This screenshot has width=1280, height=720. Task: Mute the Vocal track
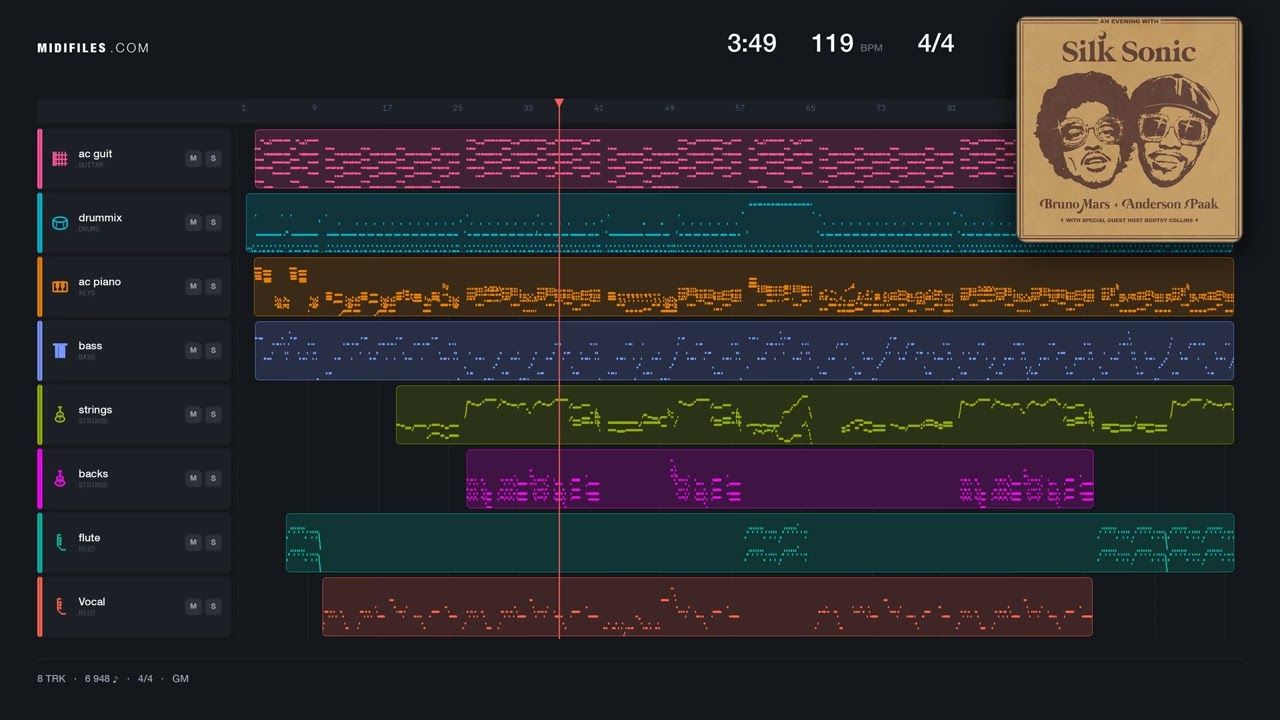click(x=193, y=606)
